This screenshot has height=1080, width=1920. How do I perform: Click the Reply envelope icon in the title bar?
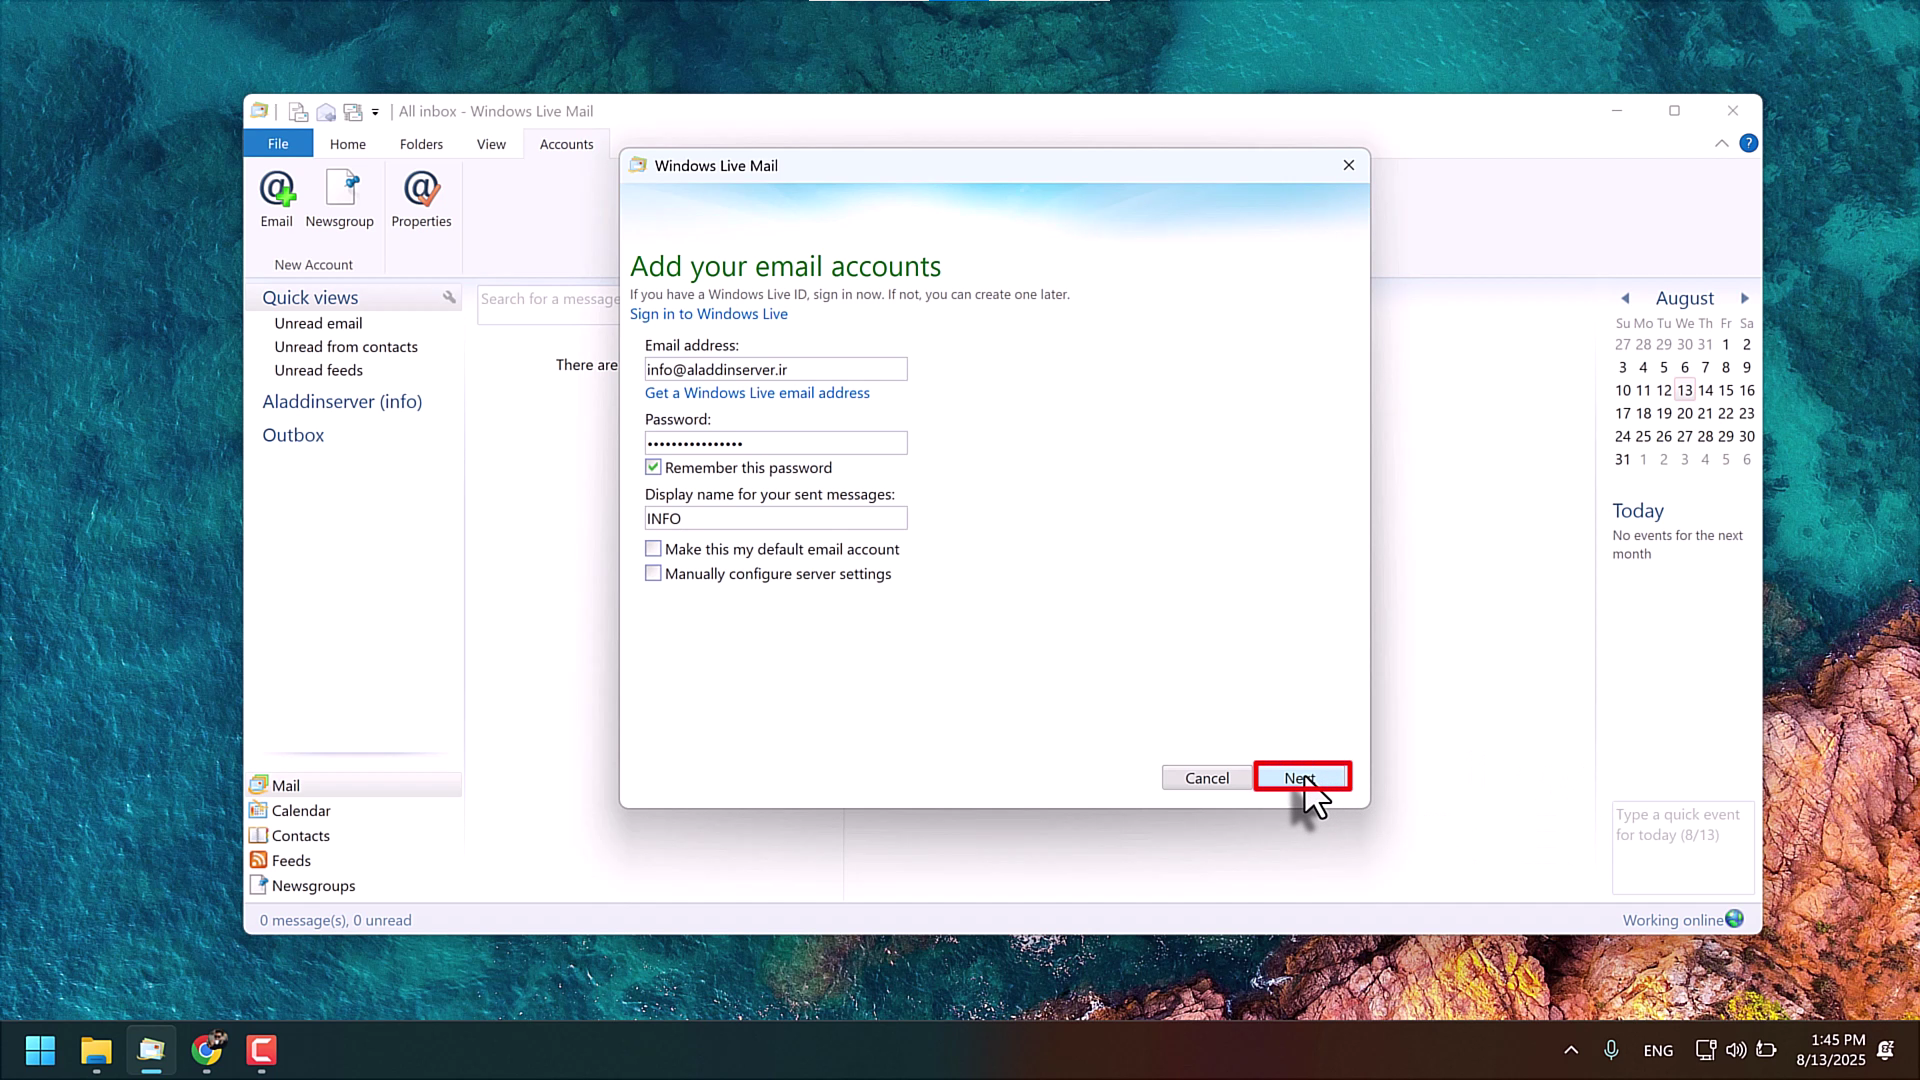click(x=325, y=111)
